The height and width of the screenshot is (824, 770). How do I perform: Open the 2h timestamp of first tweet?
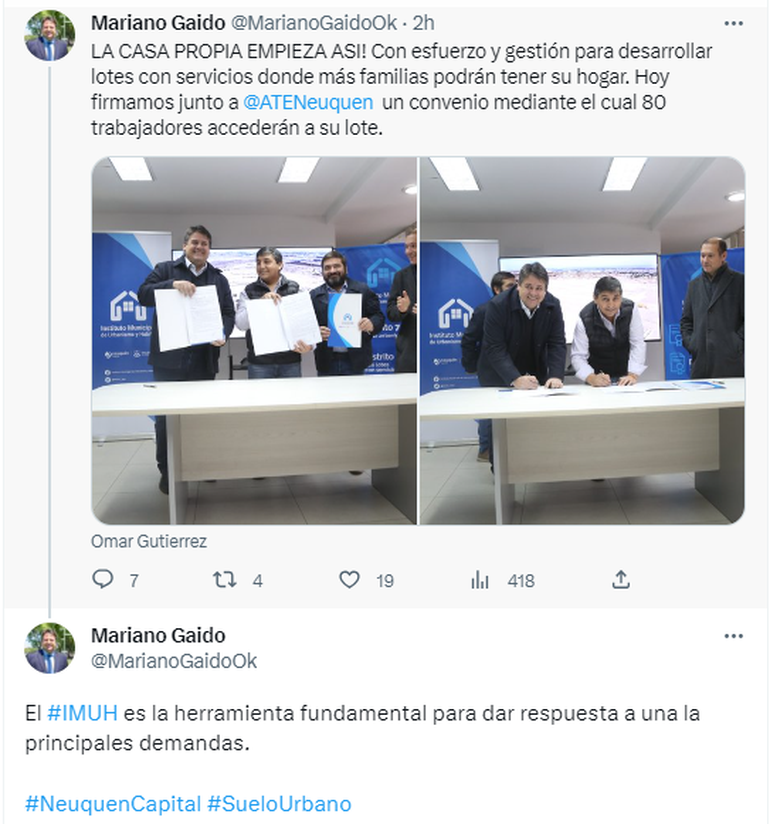click(423, 23)
